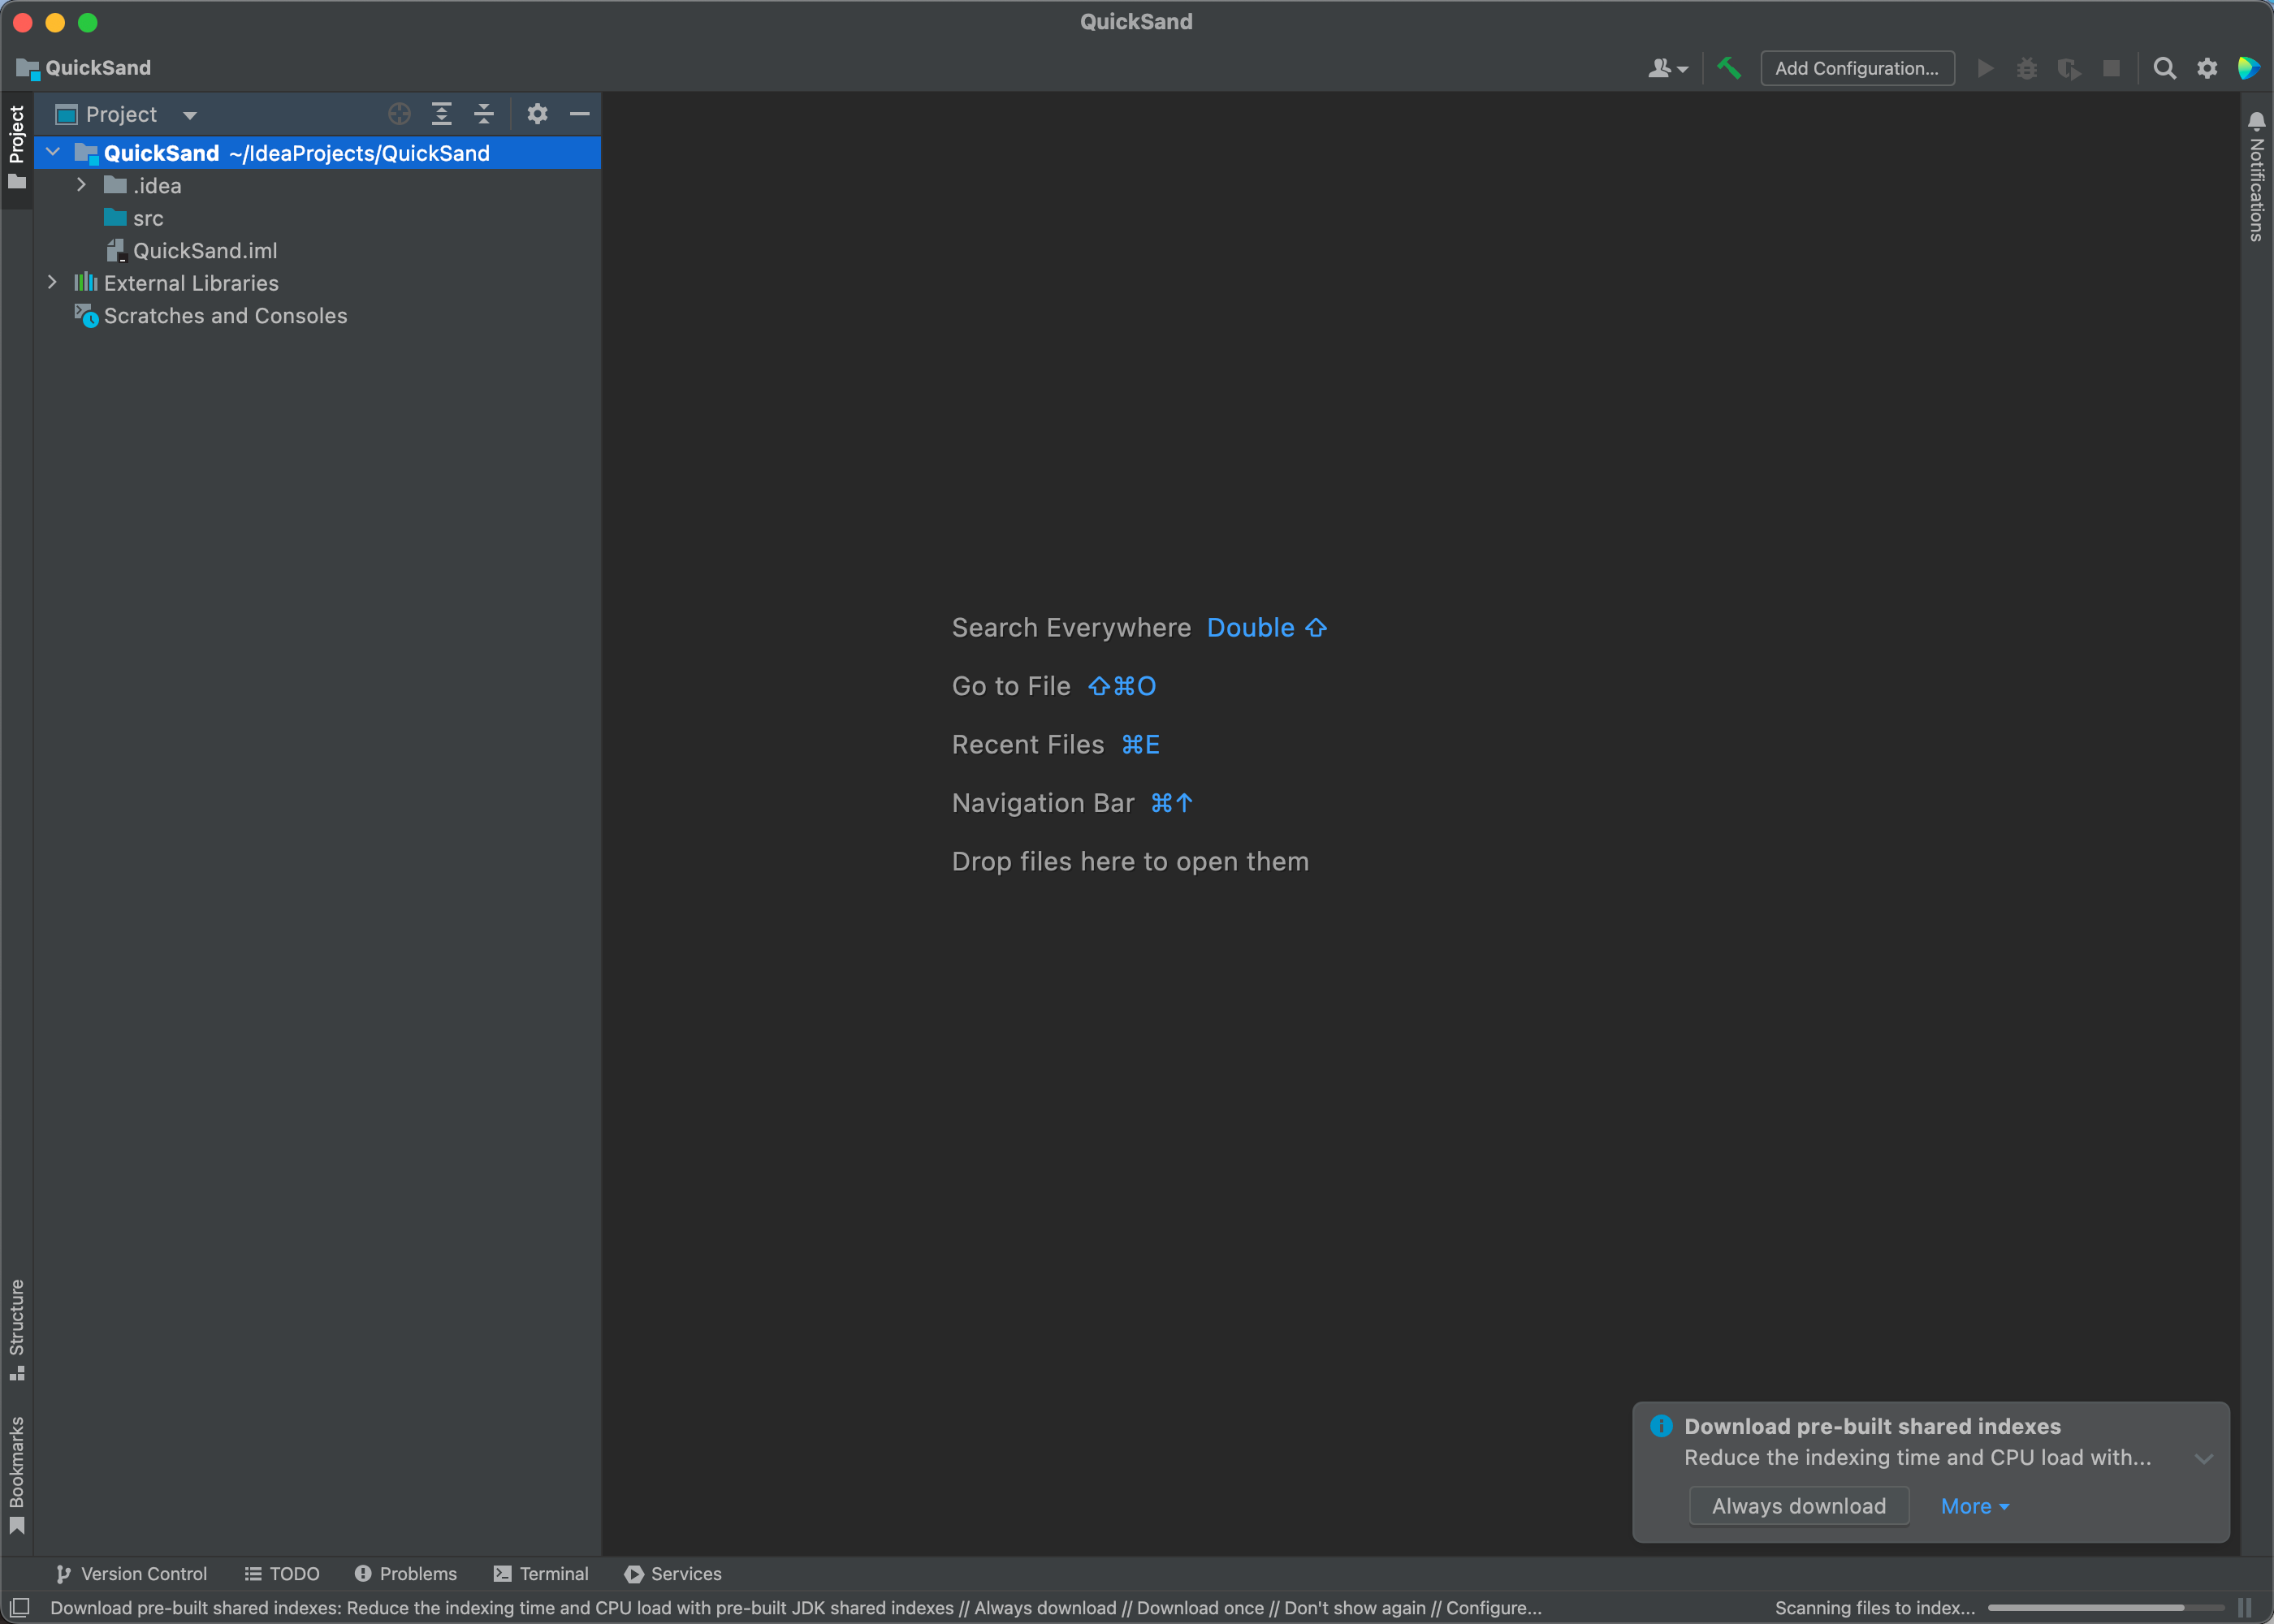Click the status bar index download message
Screen dimensions: 2274x1624
[796, 1608]
